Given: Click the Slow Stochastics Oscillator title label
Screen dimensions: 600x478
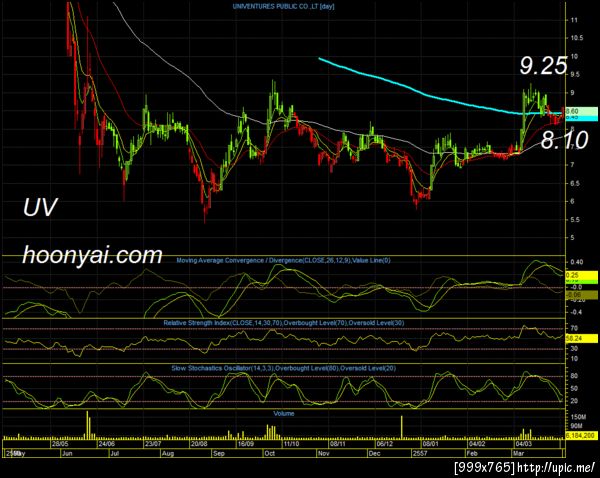Looking at the screenshot, I should tap(284, 369).
